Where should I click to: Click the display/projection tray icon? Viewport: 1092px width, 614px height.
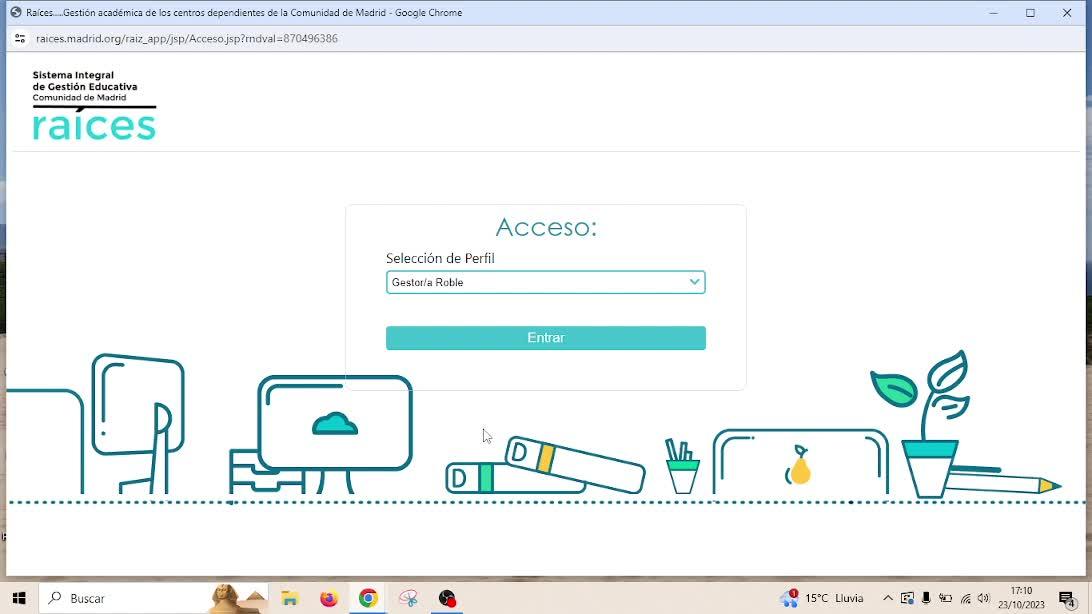(907, 598)
